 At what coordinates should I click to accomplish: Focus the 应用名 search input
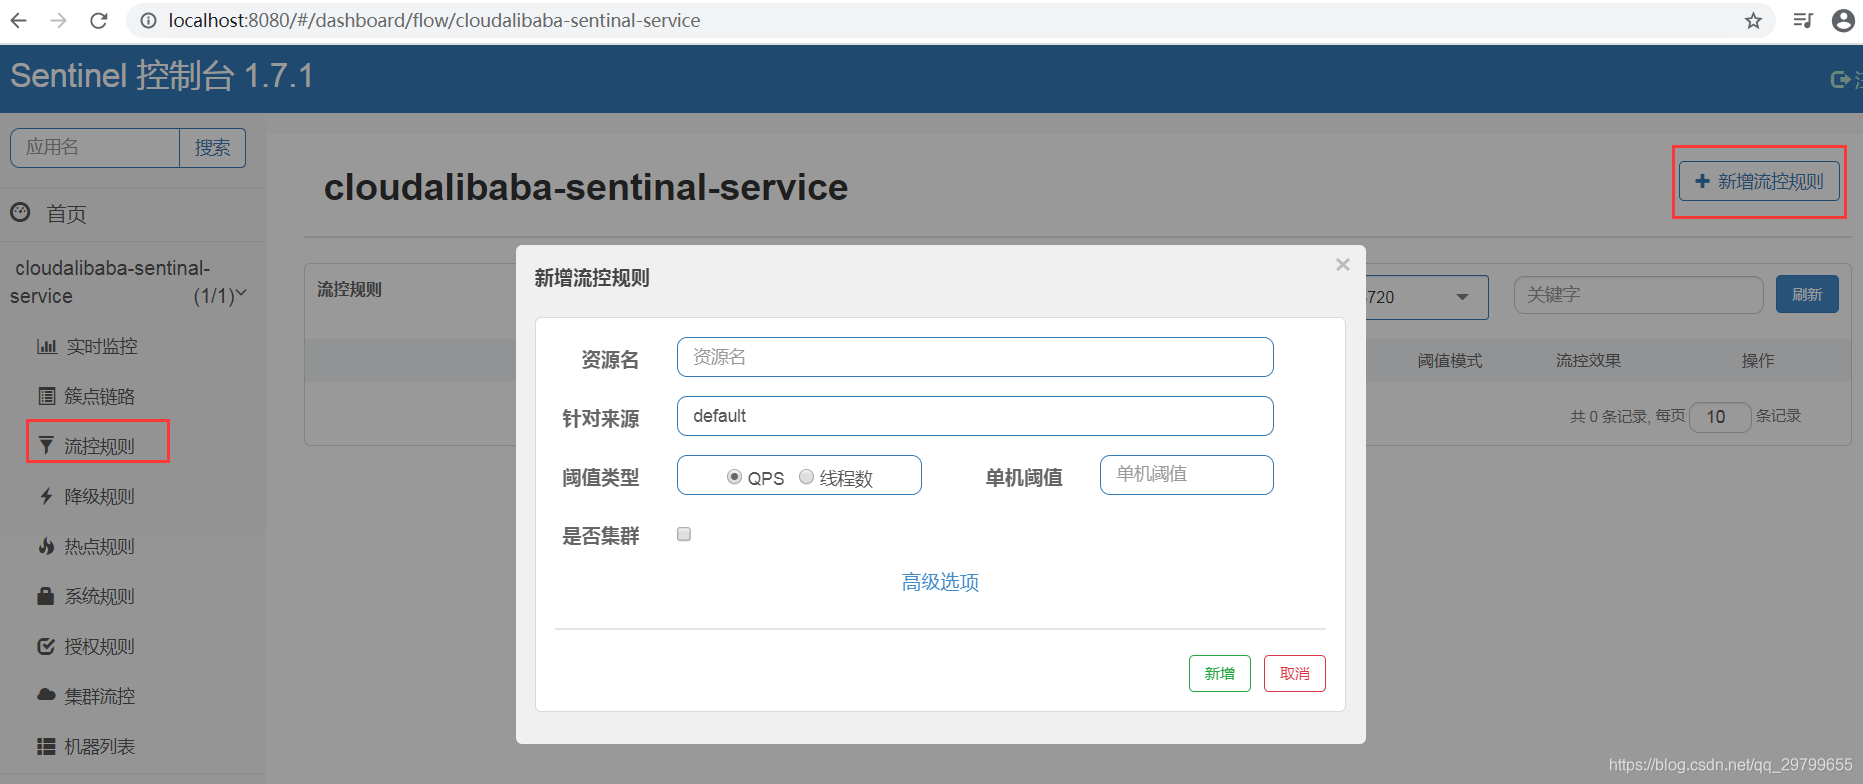tap(95, 148)
